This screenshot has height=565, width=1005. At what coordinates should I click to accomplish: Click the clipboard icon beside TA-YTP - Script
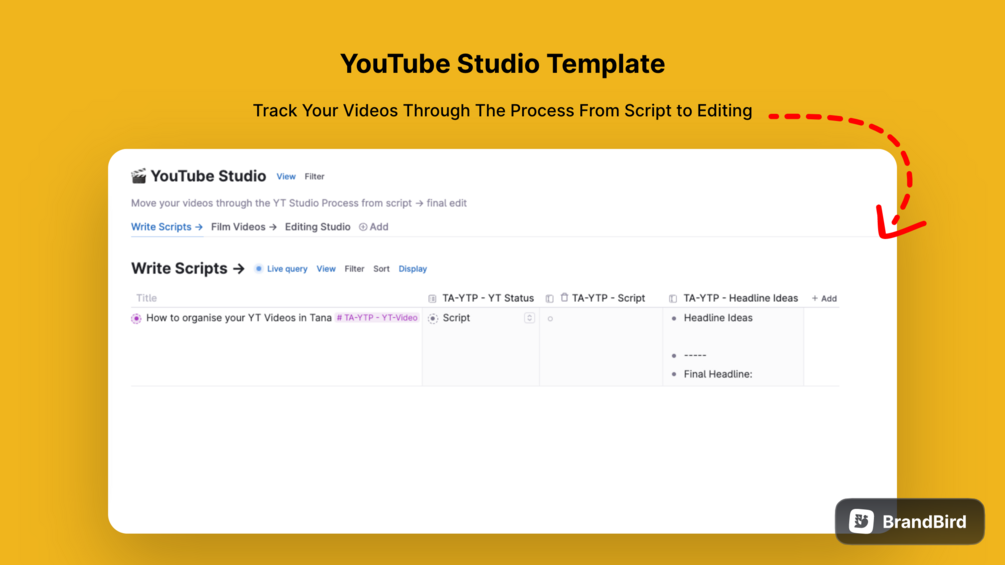coord(564,297)
